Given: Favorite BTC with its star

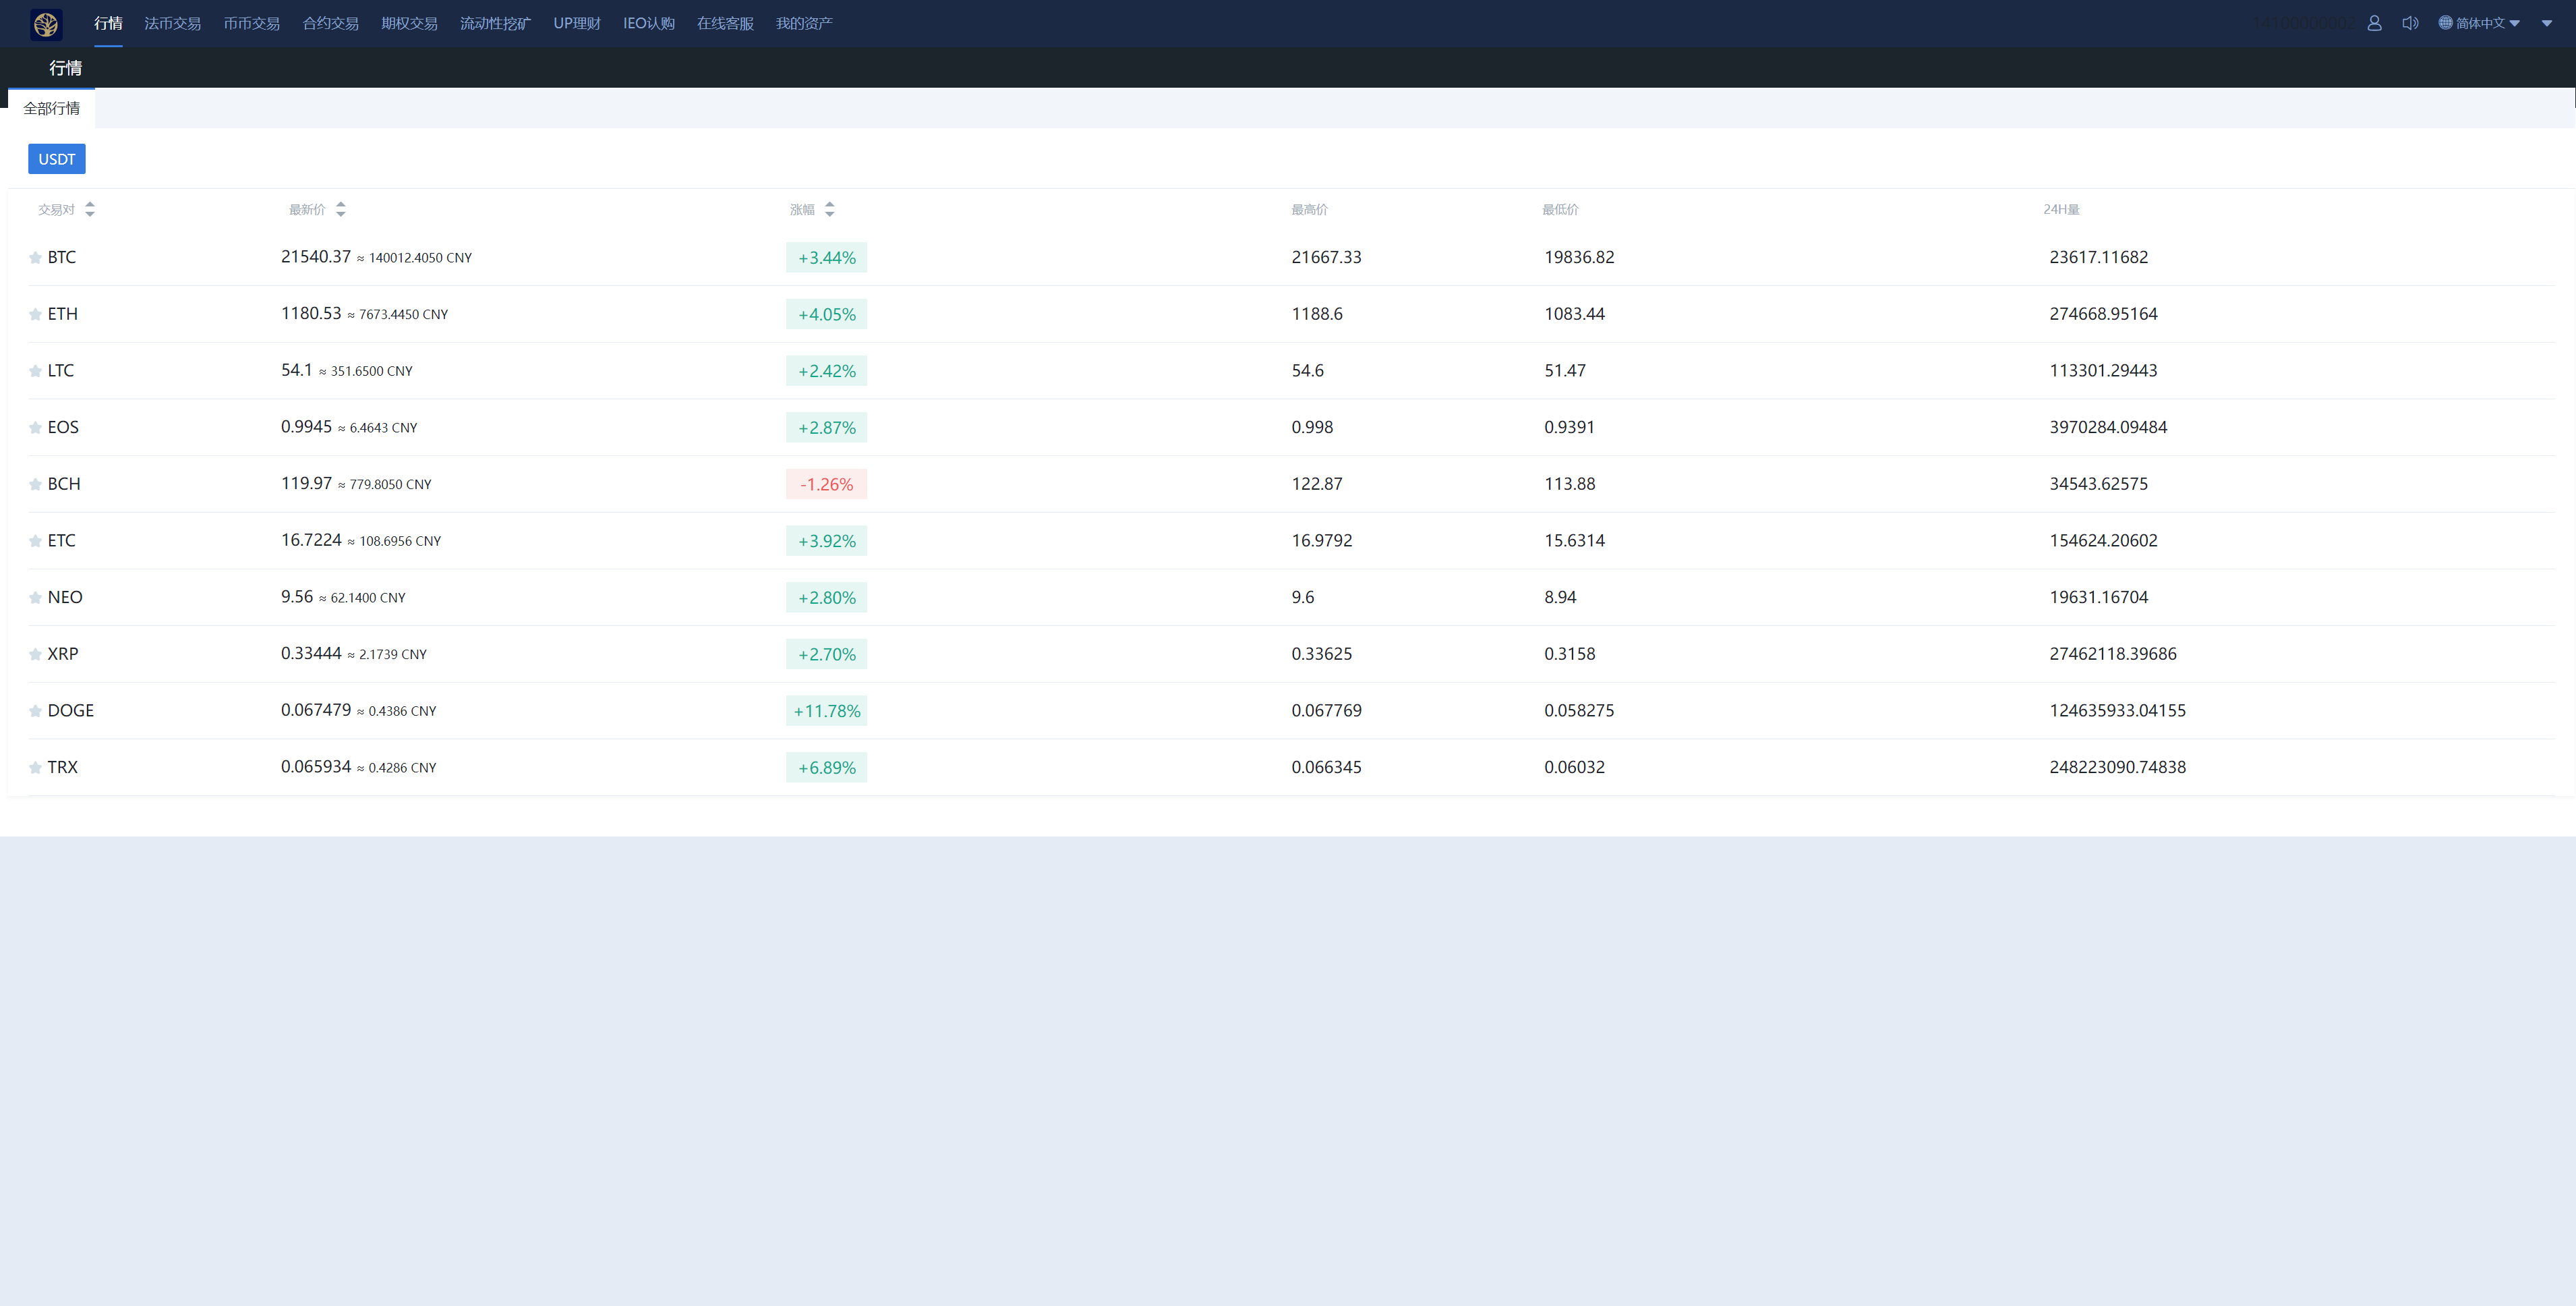Looking at the screenshot, I should (x=35, y=258).
